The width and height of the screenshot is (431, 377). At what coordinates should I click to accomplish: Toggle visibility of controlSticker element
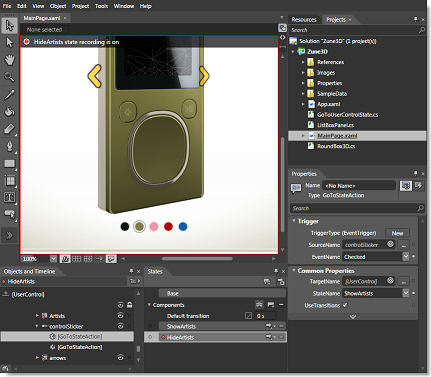point(121,326)
